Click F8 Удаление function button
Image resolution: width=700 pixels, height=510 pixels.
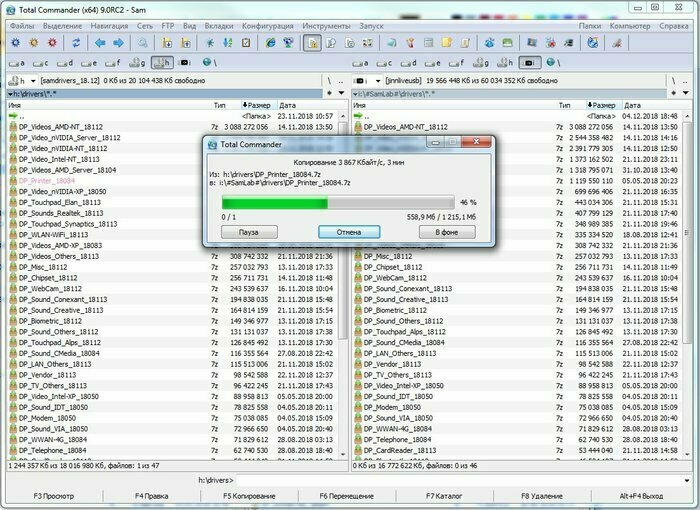pyautogui.click(x=542, y=496)
